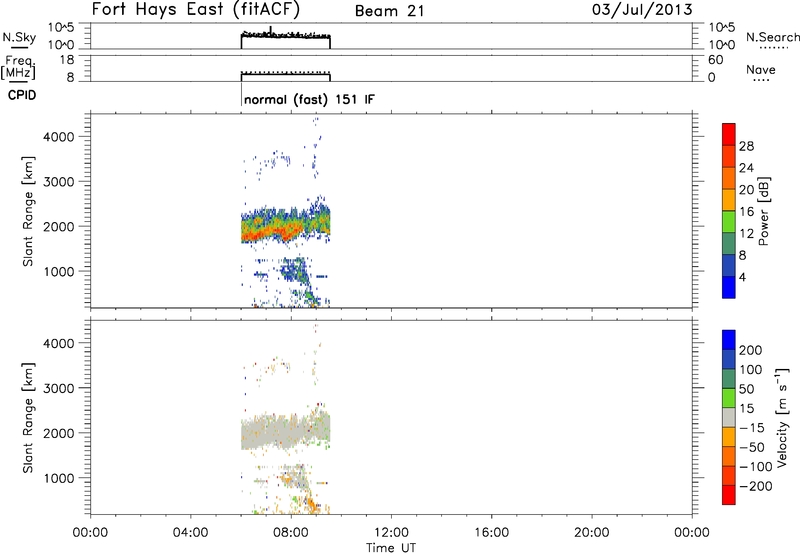Click the '28' power colorbar value
Screen dimensions: 800x554
[746, 146]
